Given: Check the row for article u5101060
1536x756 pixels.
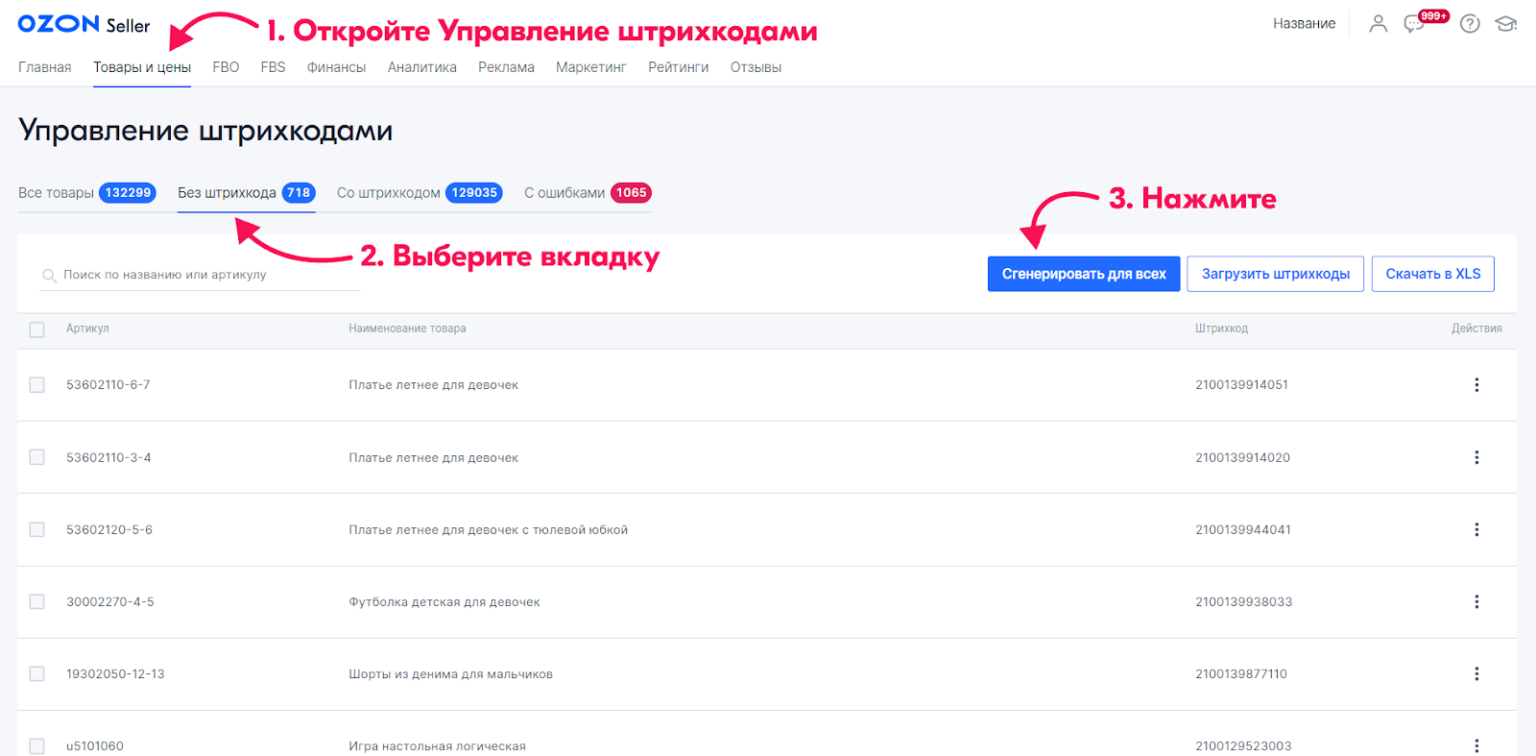Looking at the screenshot, I should (x=37, y=745).
